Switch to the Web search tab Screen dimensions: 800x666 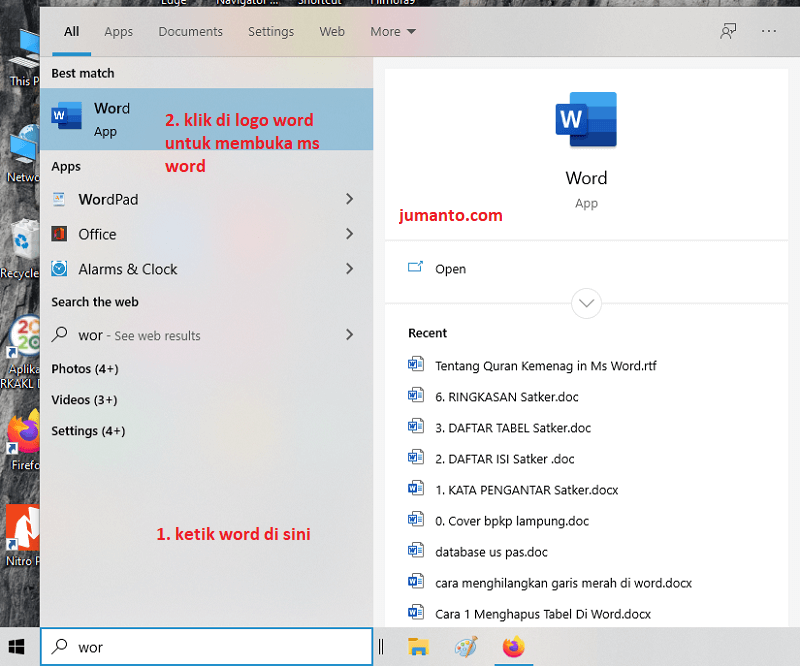(x=332, y=32)
